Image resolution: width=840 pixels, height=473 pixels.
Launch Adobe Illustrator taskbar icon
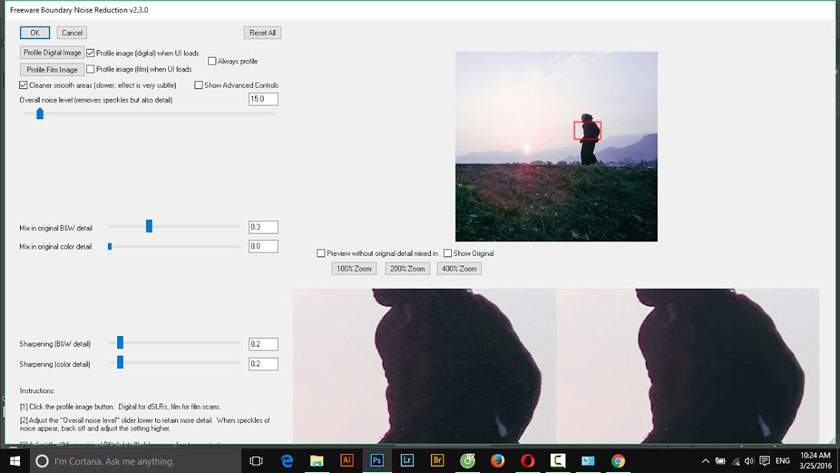(x=347, y=461)
